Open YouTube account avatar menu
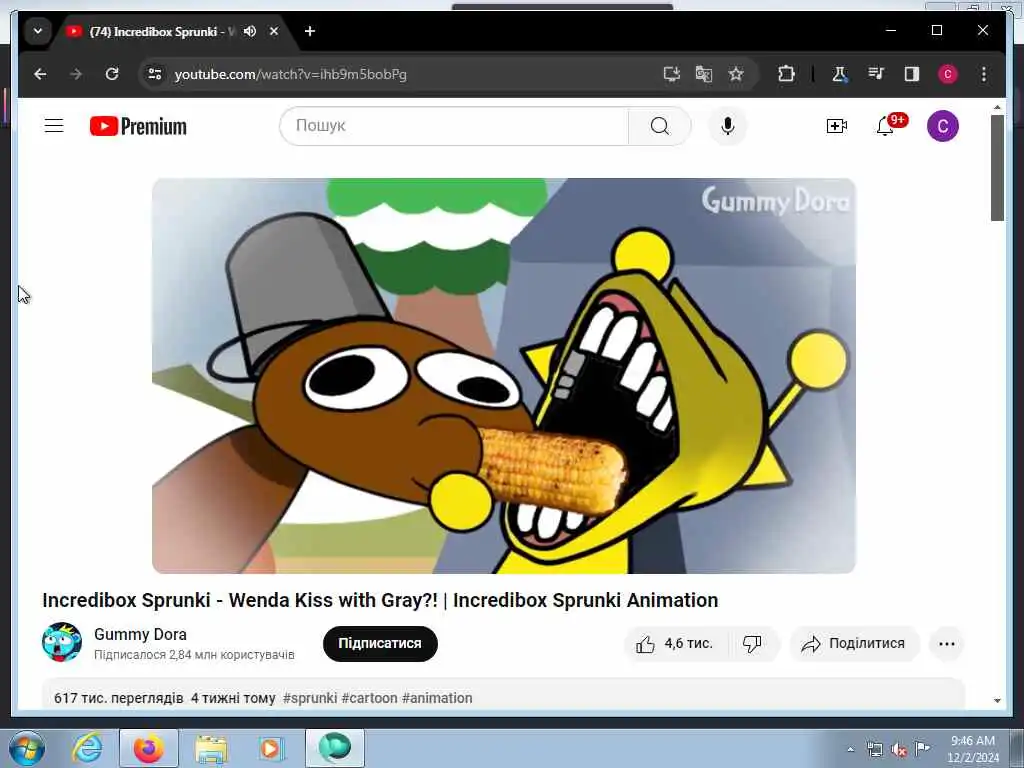Screen dimensions: 1024x768 click(942, 126)
